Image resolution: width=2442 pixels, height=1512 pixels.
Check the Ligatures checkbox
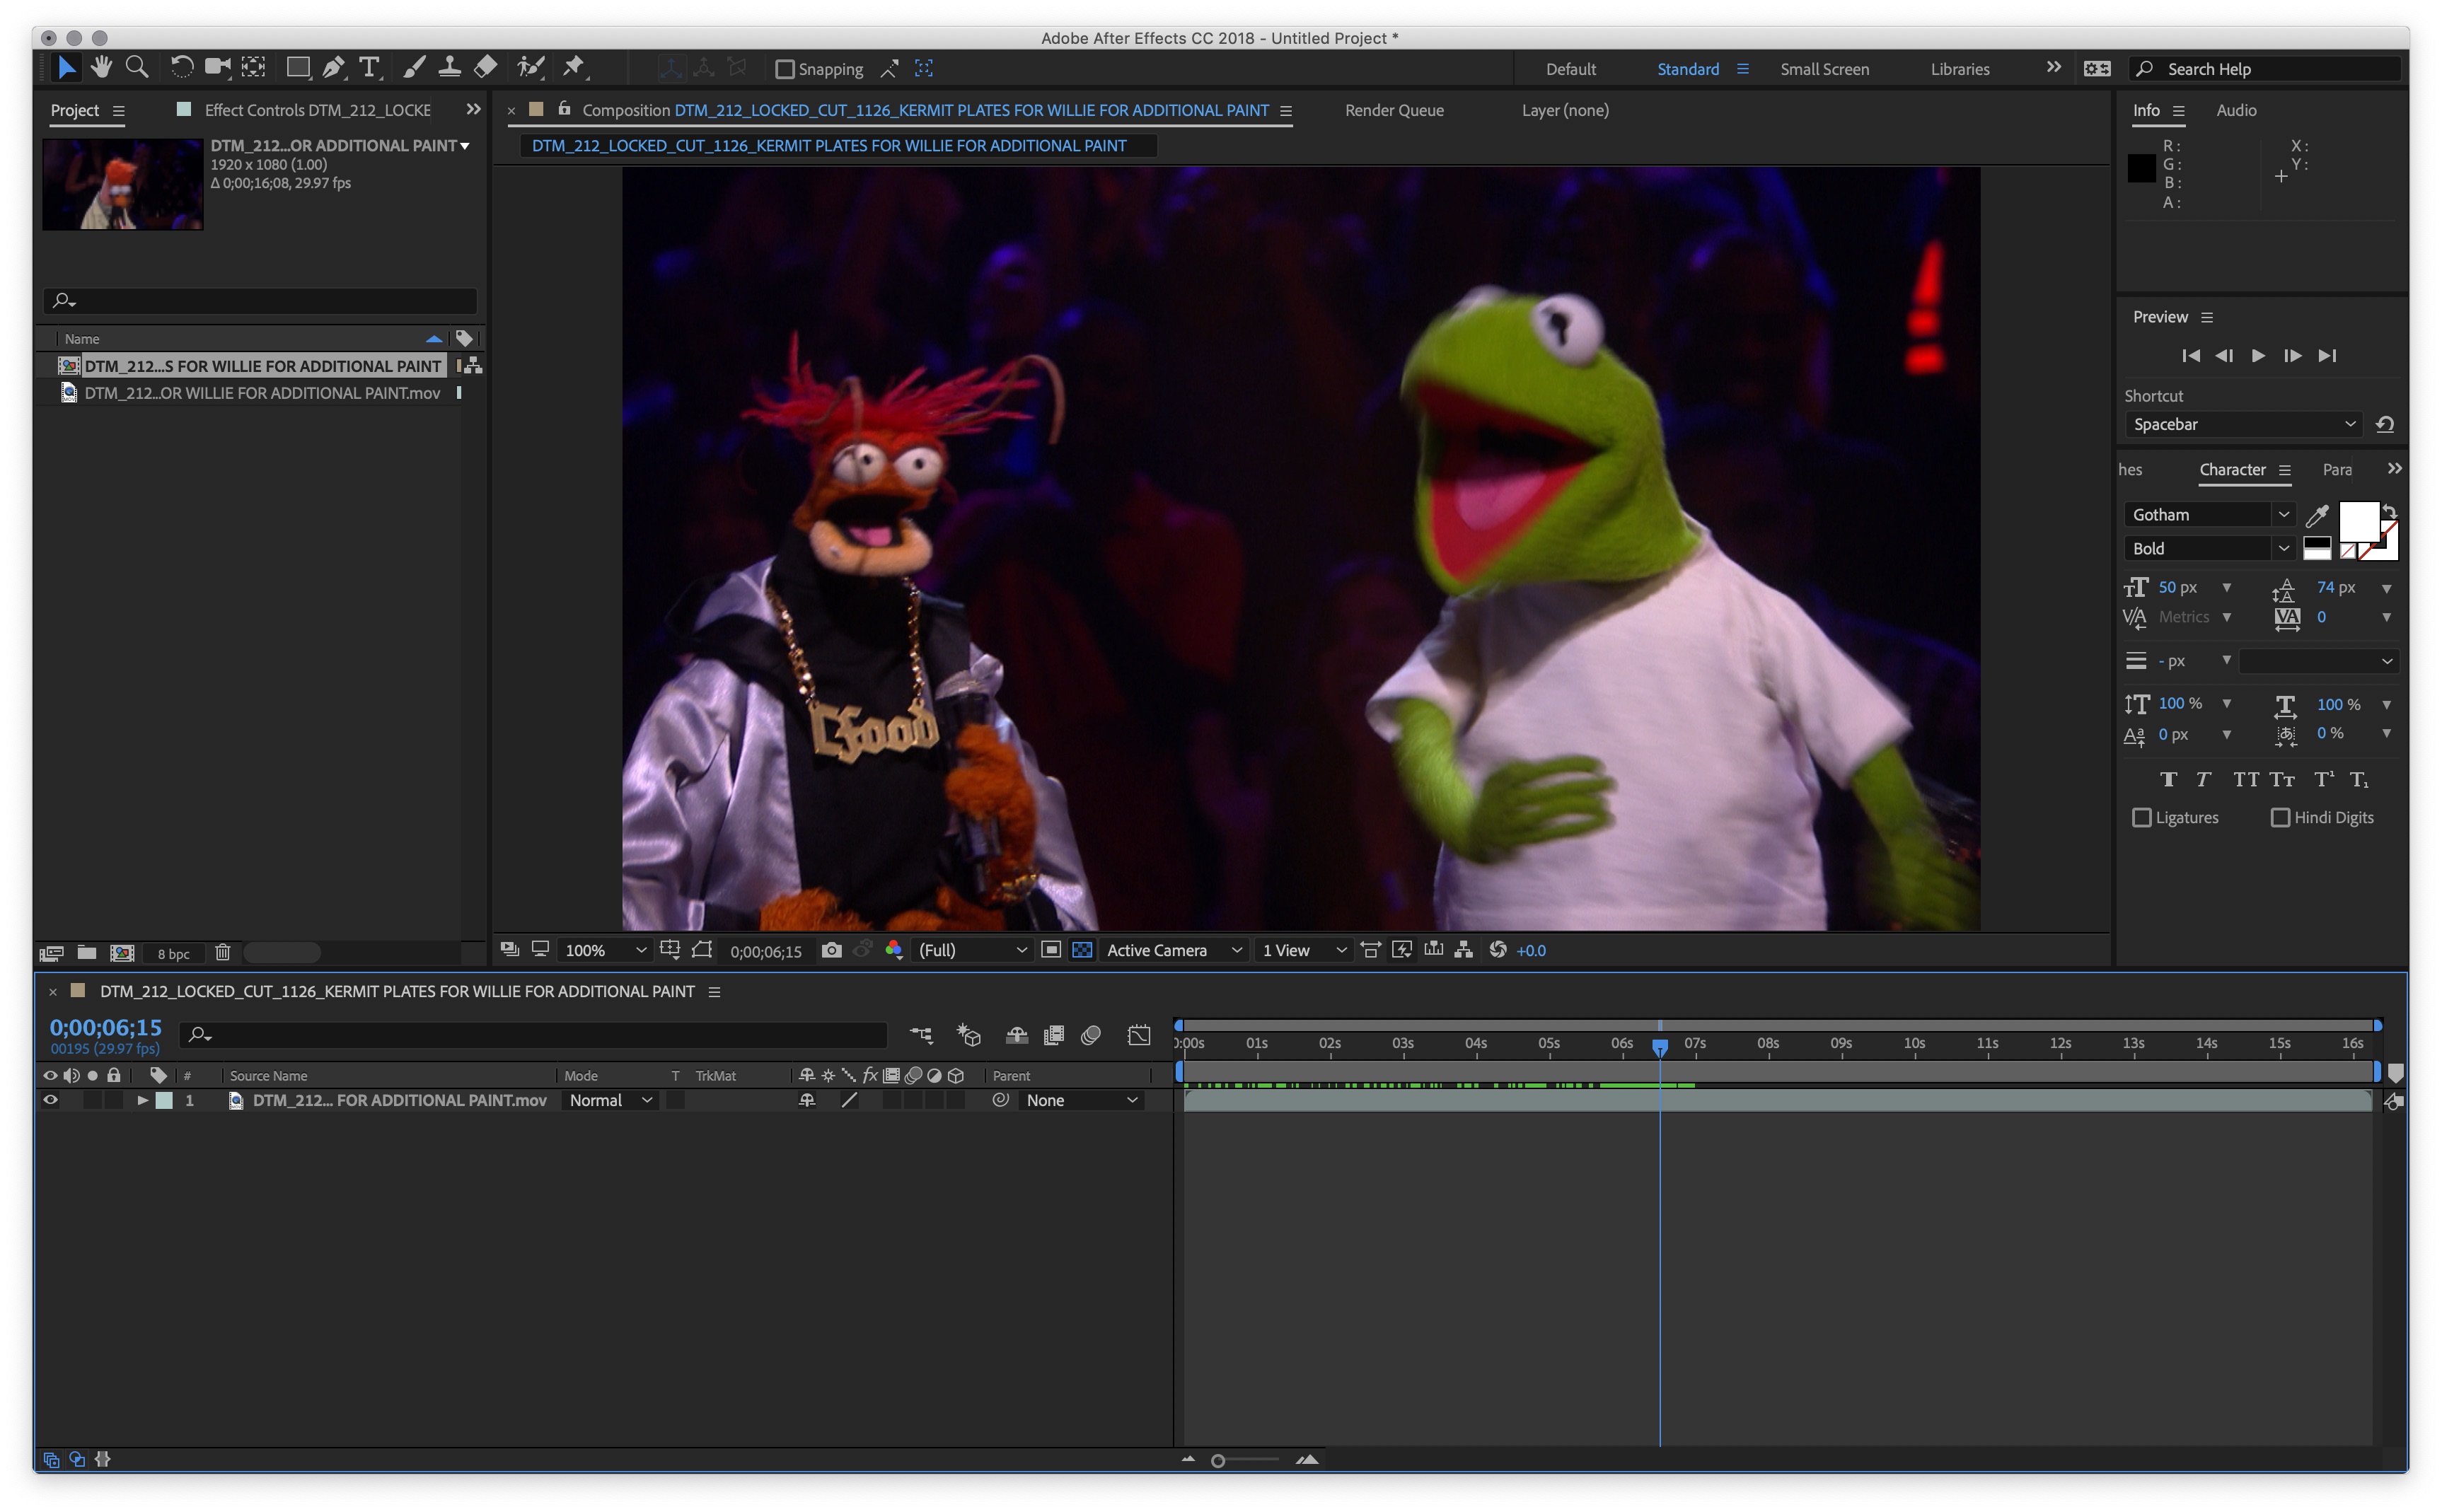2141,818
